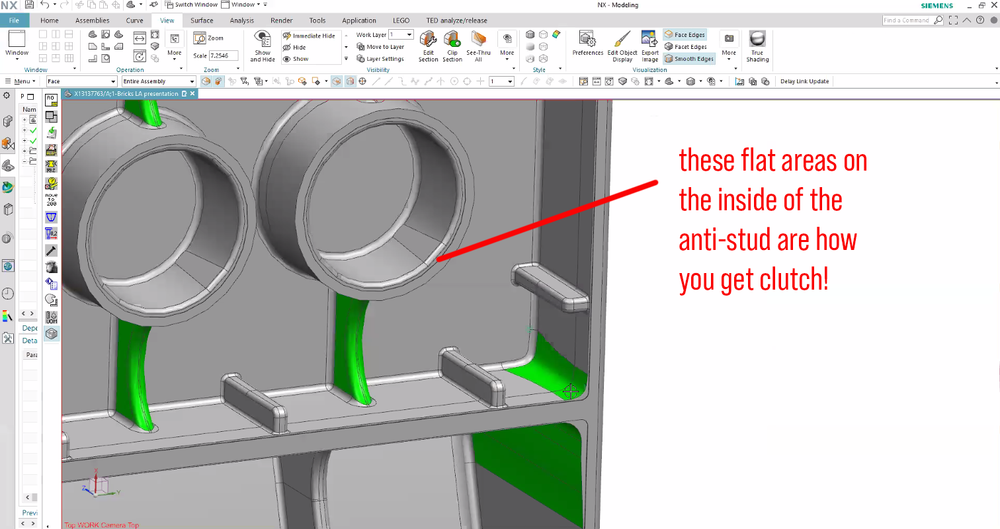Open the Face selection filter dropdown
Screen dimensions: 1000x529
[x=81, y=81]
